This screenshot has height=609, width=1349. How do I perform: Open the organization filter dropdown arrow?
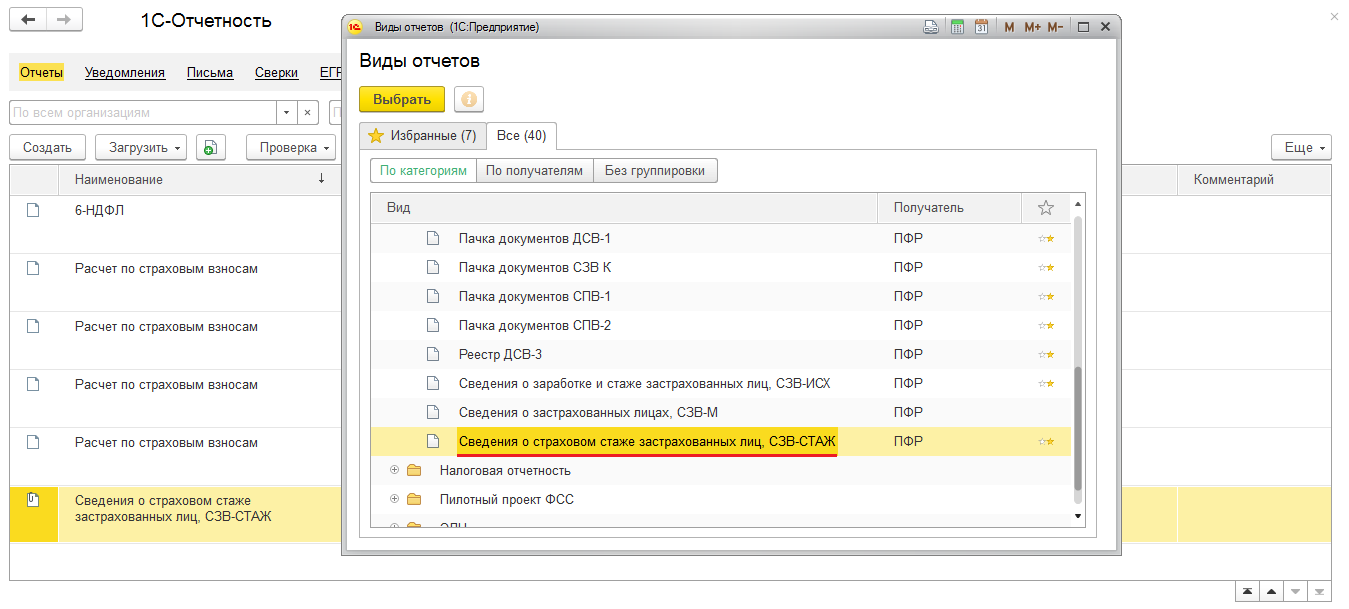coord(286,113)
